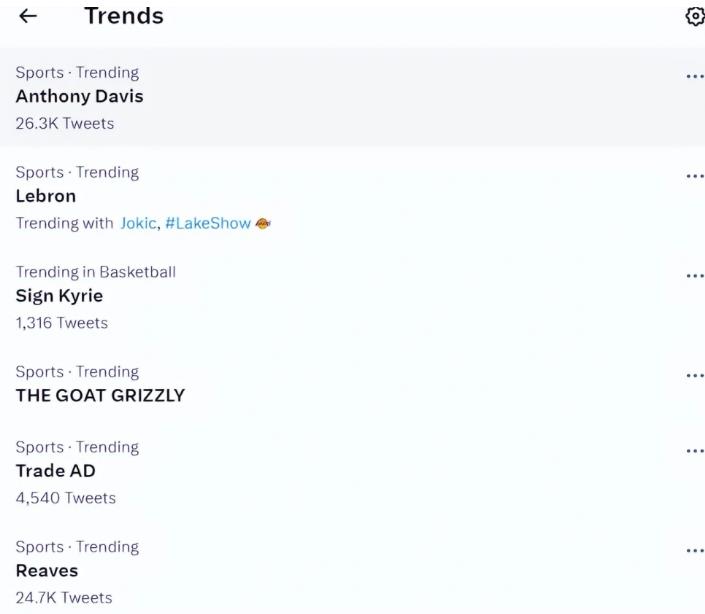The image size is (705, 614).
Task: Select the Lebron trending topic
Action: click(x=46, y=196)
